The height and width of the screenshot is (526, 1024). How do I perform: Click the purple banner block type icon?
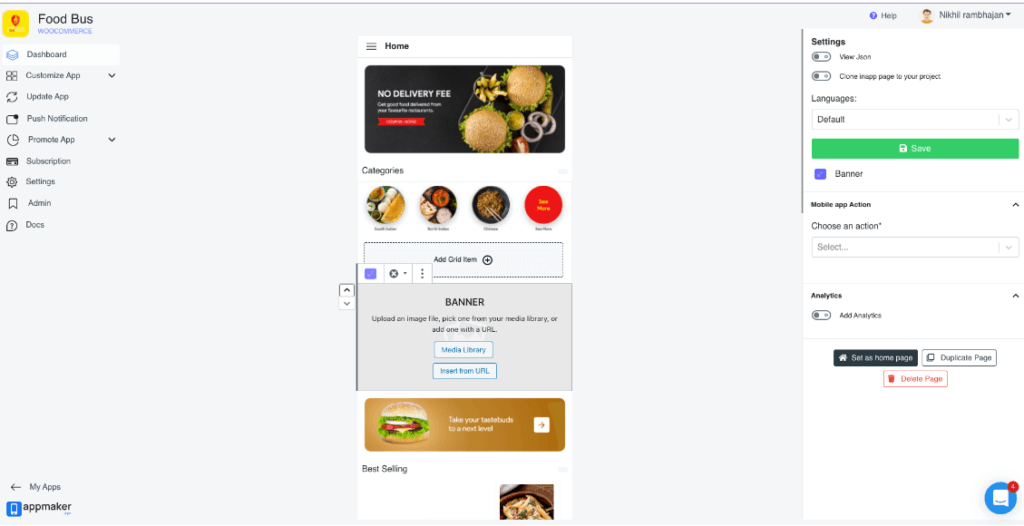click(x=370, y=274)
